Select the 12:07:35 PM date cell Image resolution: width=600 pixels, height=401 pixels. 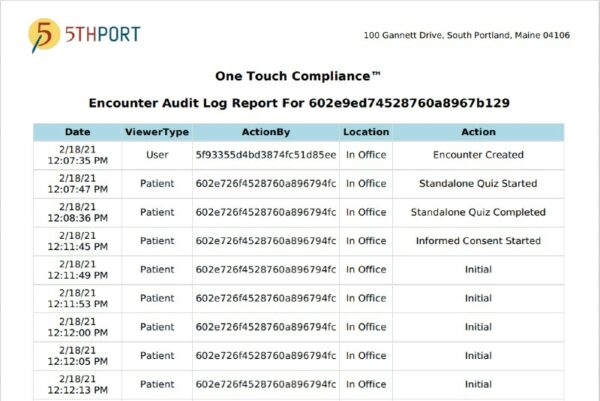tap(77, 155)
